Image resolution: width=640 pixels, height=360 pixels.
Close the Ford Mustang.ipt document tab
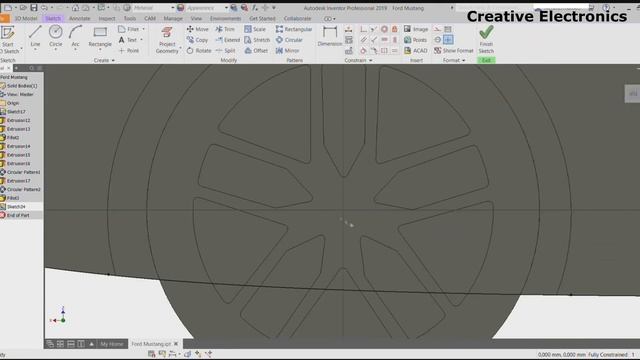click(x=176, y=344)
